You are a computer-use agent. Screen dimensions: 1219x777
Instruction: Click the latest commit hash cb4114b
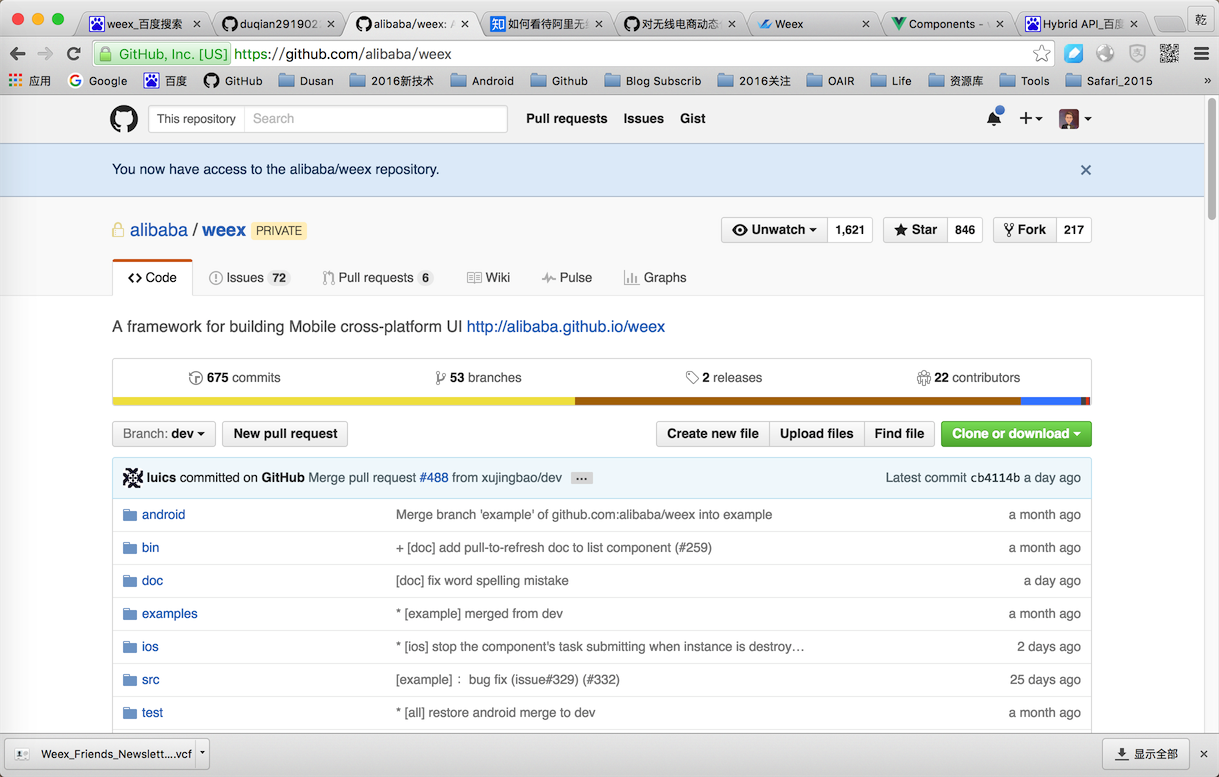pos(995,478)
